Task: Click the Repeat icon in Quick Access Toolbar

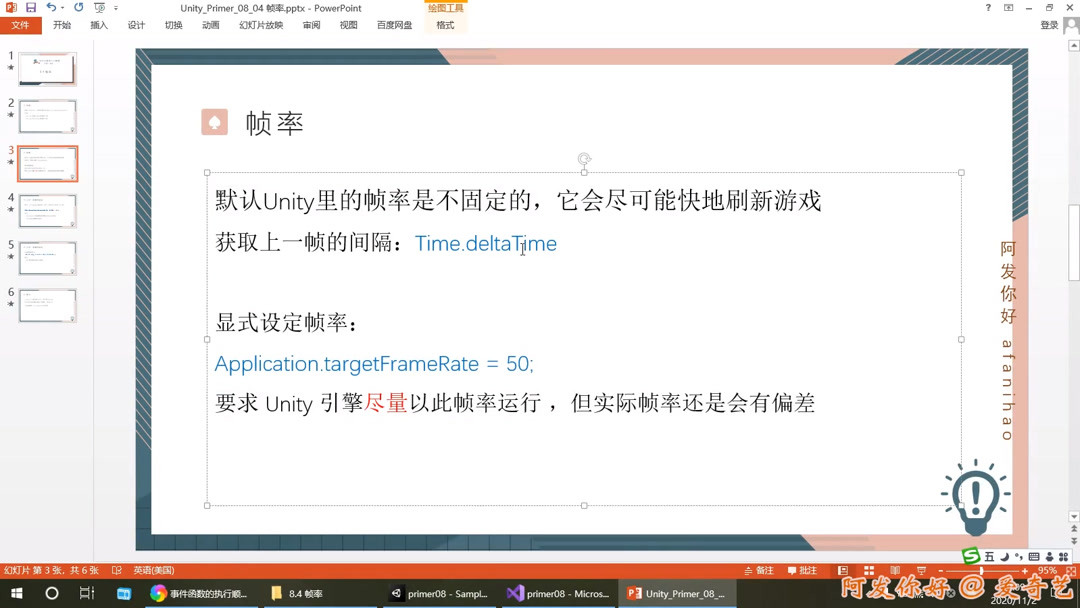Action: pyautogui.click(x=78, y=7)
